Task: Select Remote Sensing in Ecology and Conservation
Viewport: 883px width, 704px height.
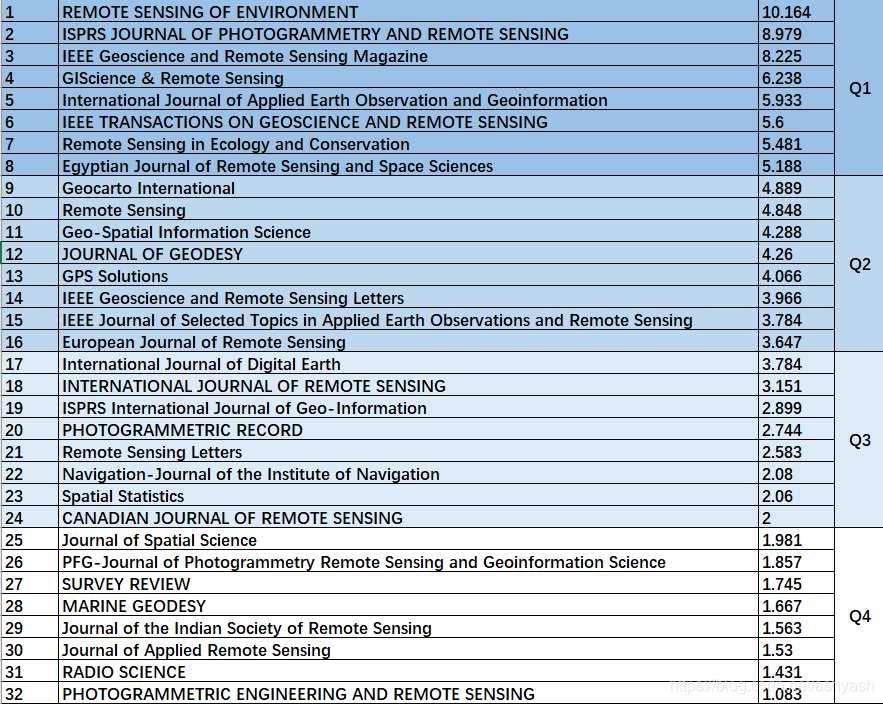Action: tap(408, 144)
